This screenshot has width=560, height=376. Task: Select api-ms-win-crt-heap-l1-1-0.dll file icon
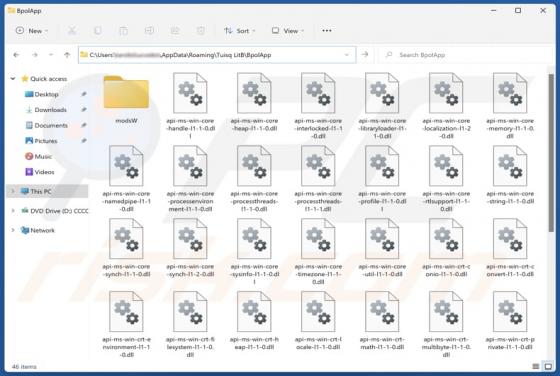point(254,311)
